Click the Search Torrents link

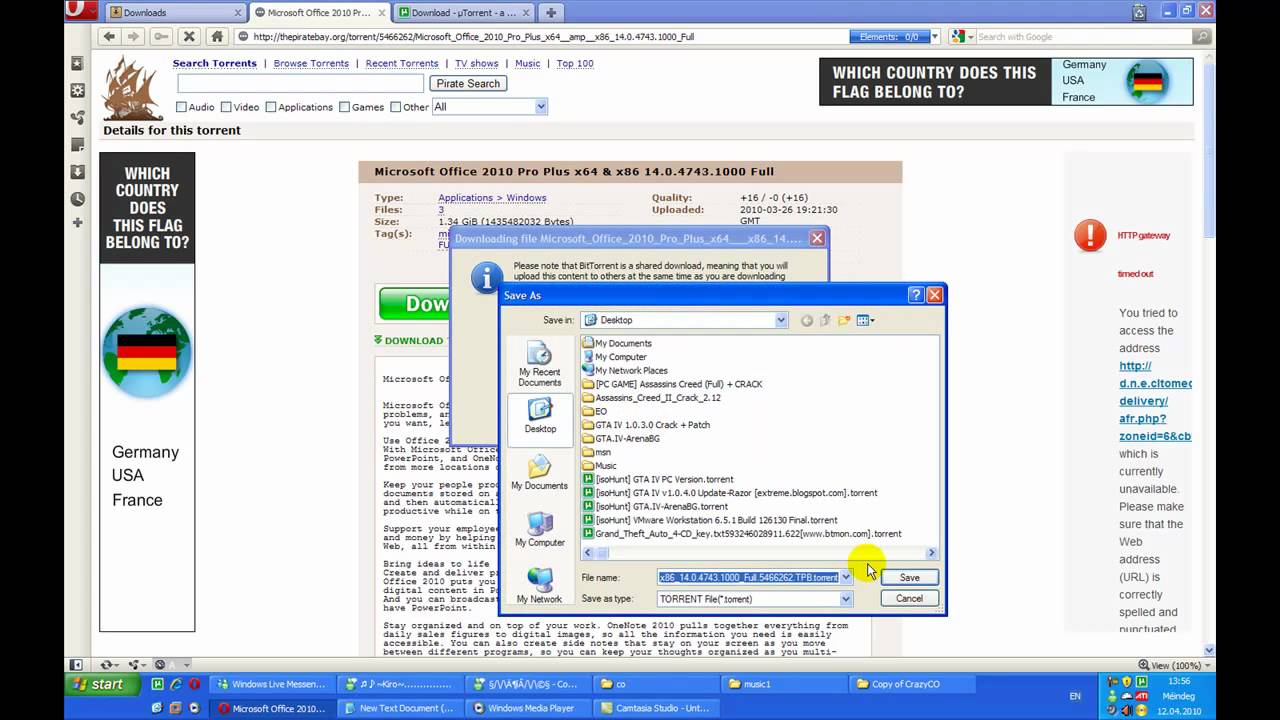point(215,63)
